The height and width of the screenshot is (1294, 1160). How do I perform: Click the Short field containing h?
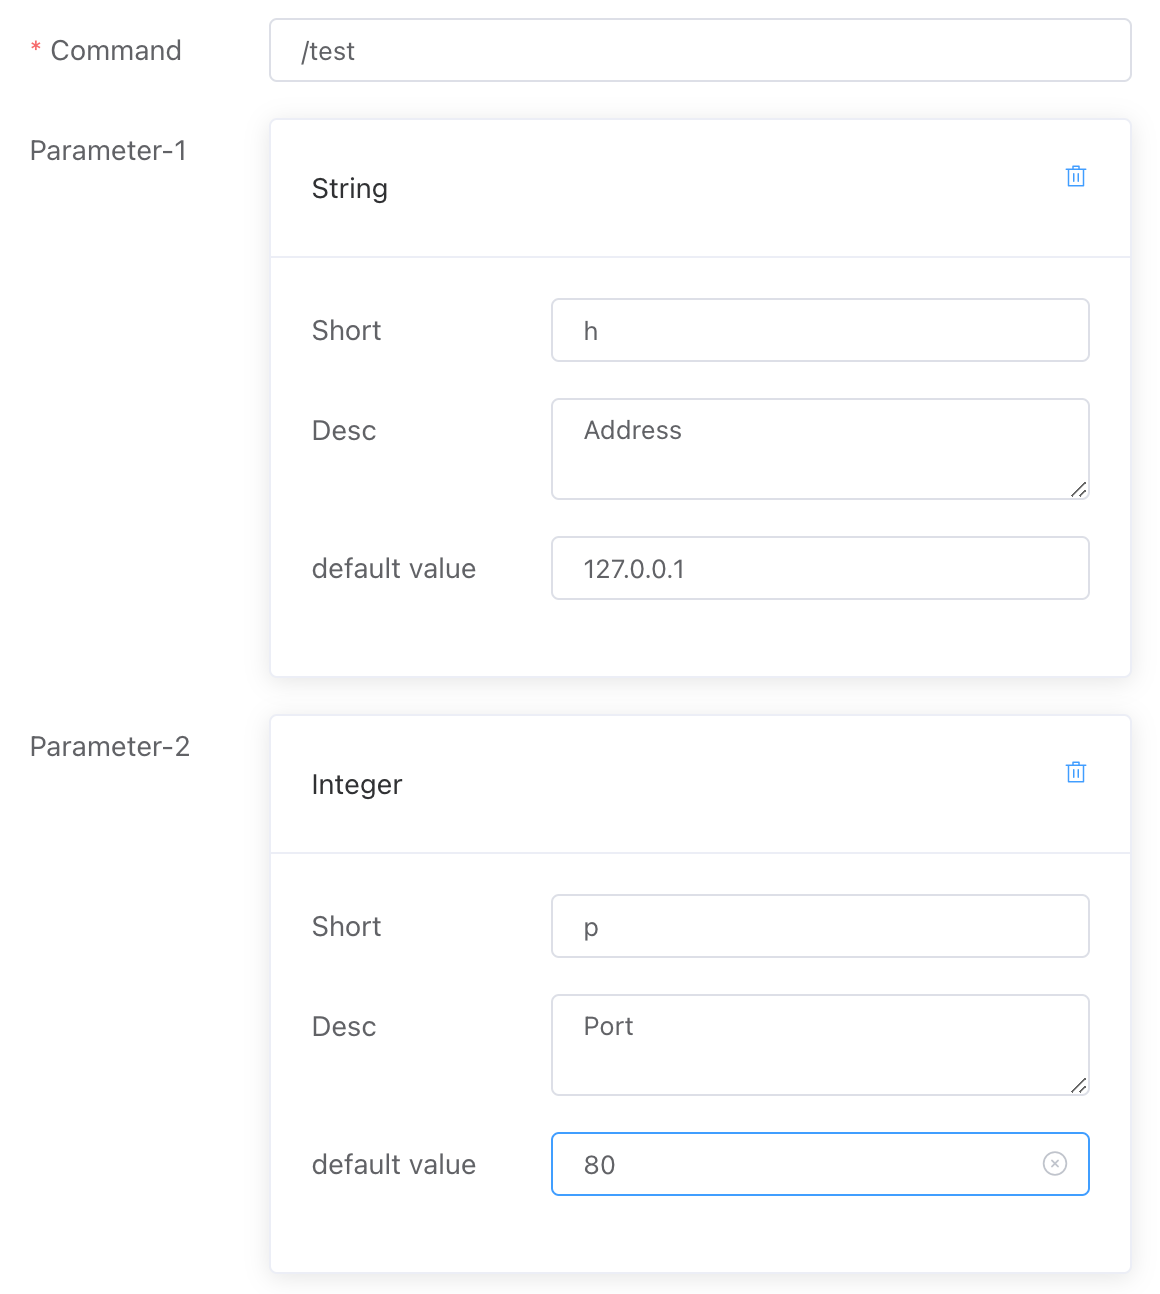tap(820, 331)
